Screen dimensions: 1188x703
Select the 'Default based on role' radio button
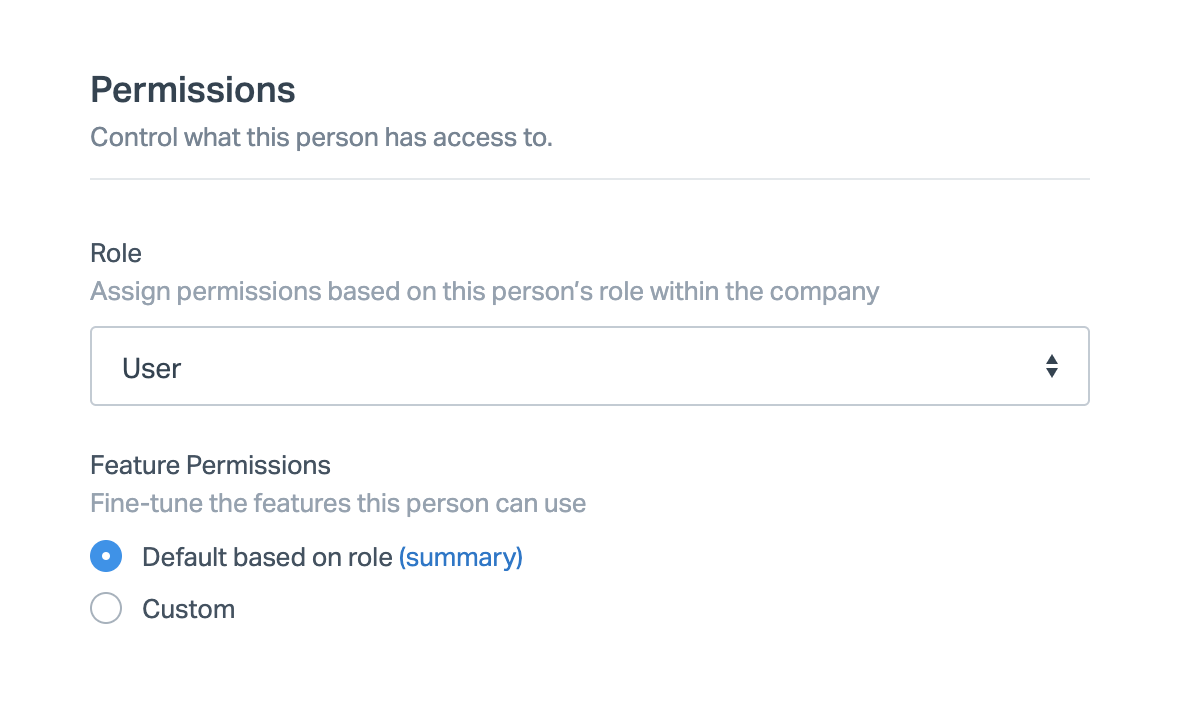(106, 557)
